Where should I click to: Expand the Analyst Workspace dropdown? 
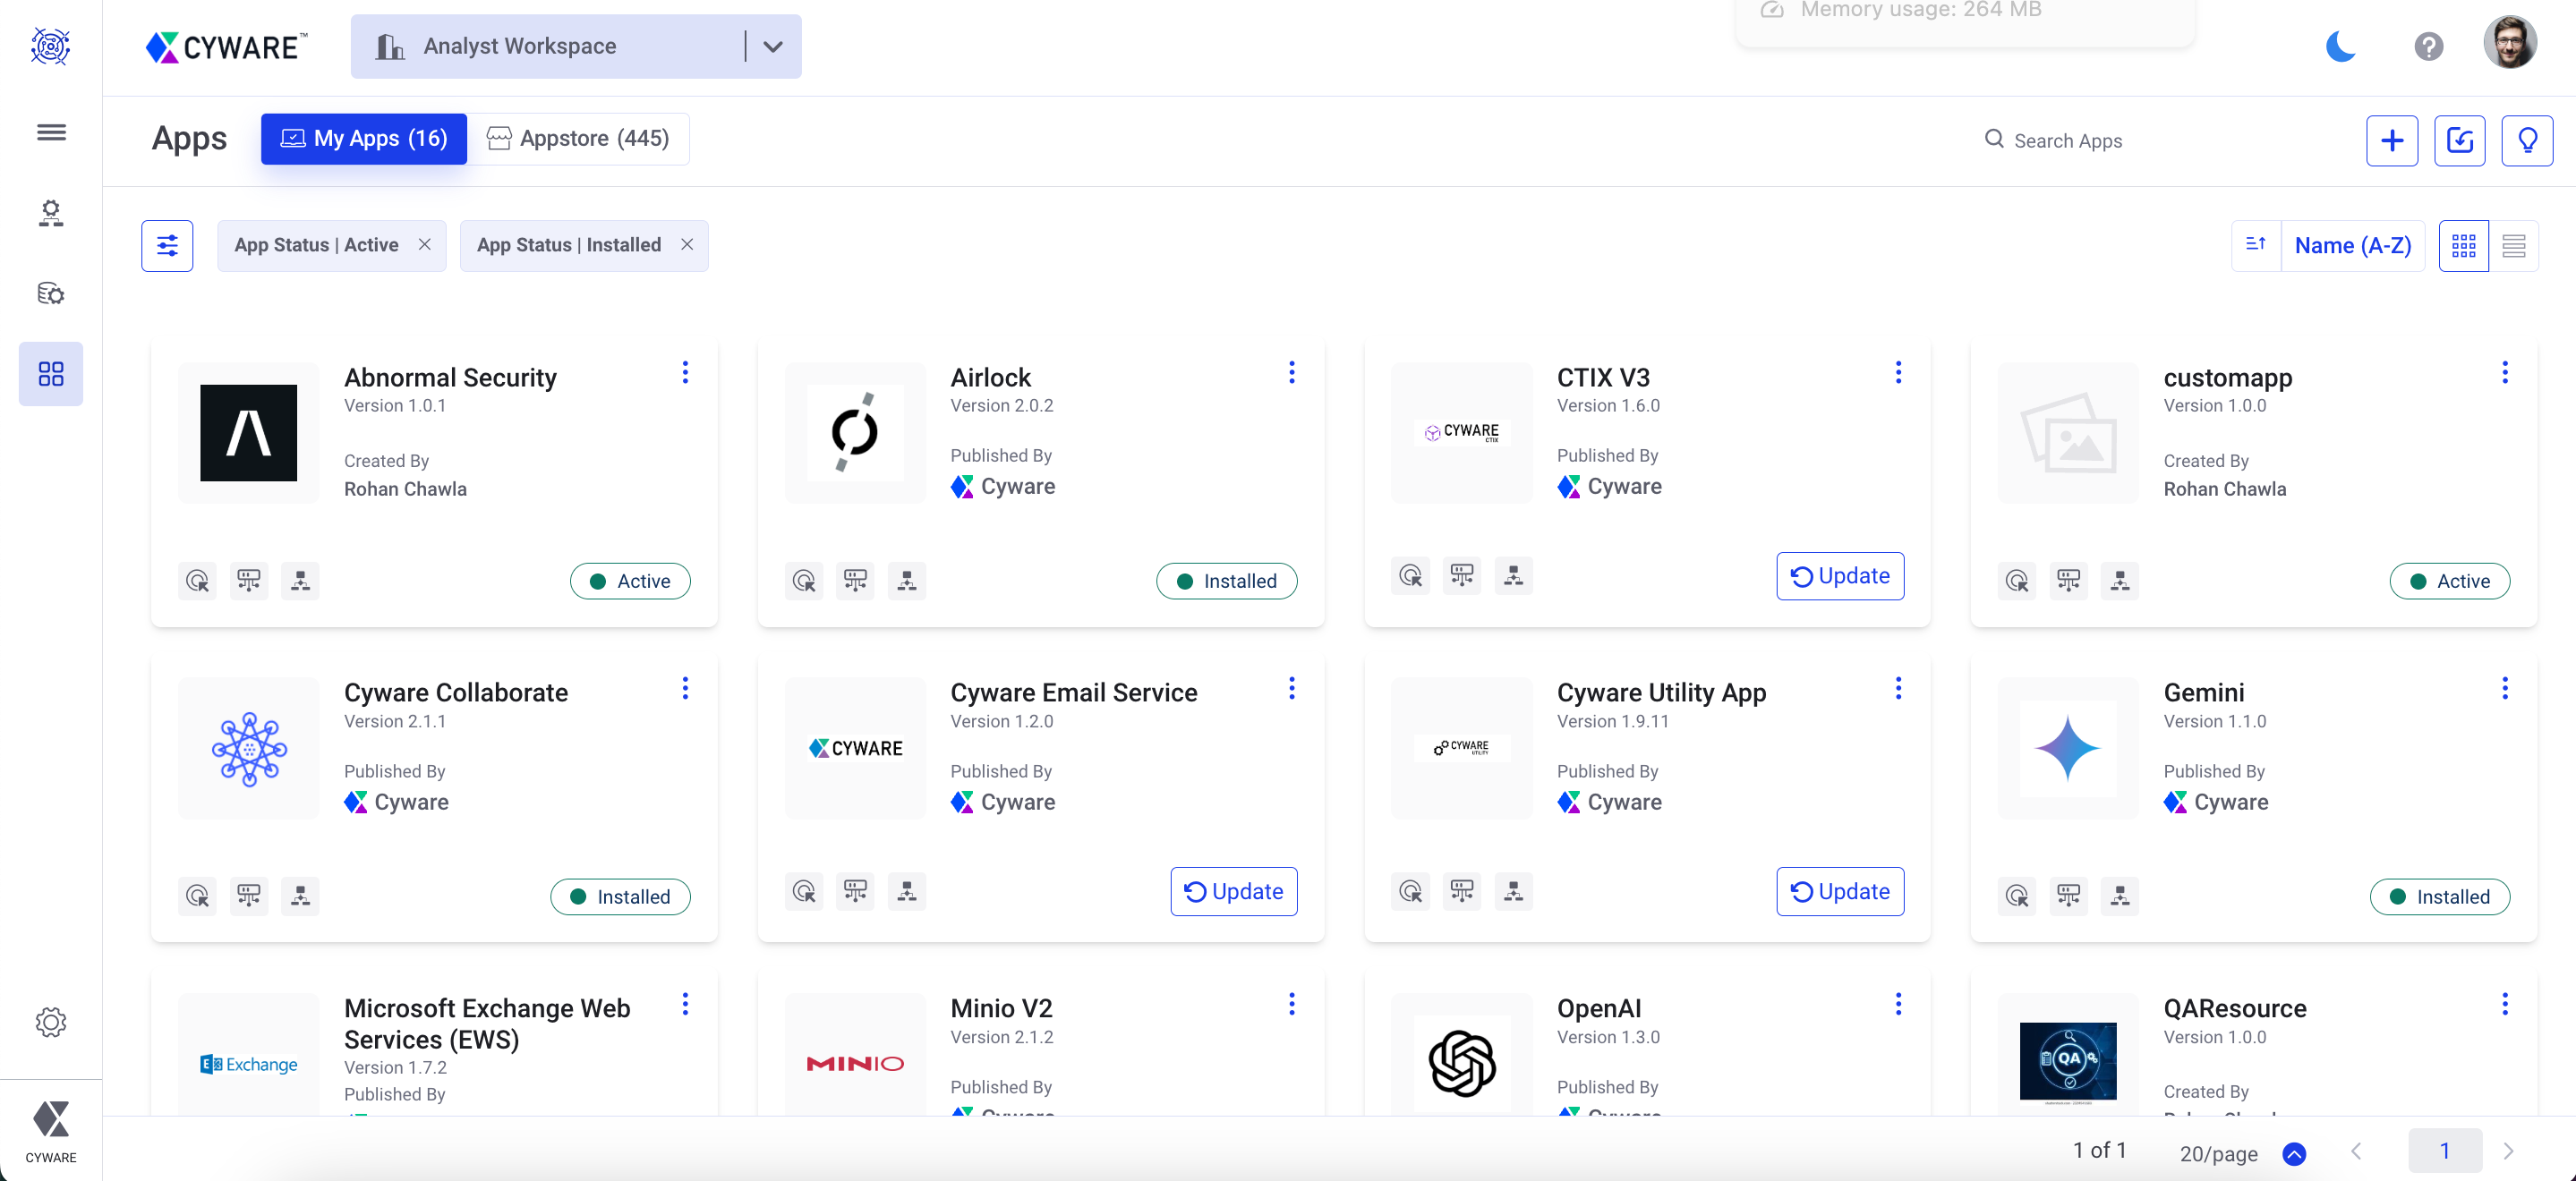tap(773, 46)
